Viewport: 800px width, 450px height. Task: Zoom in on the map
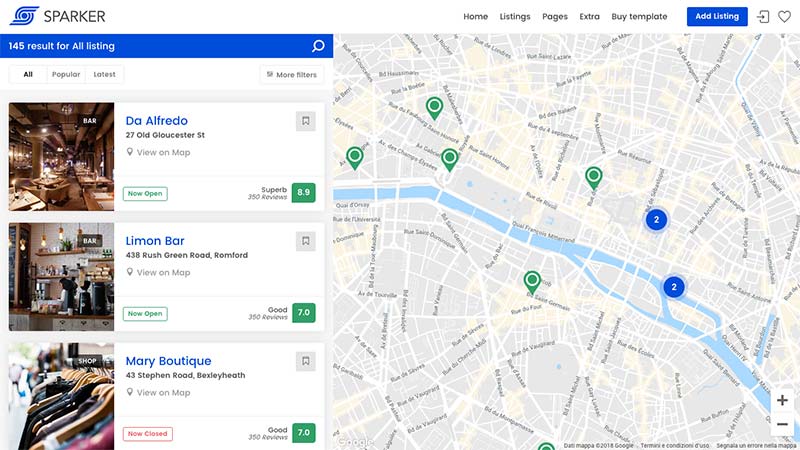click(782, 400)
